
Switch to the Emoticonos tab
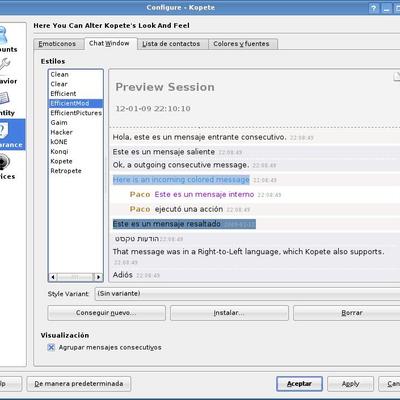58,44
